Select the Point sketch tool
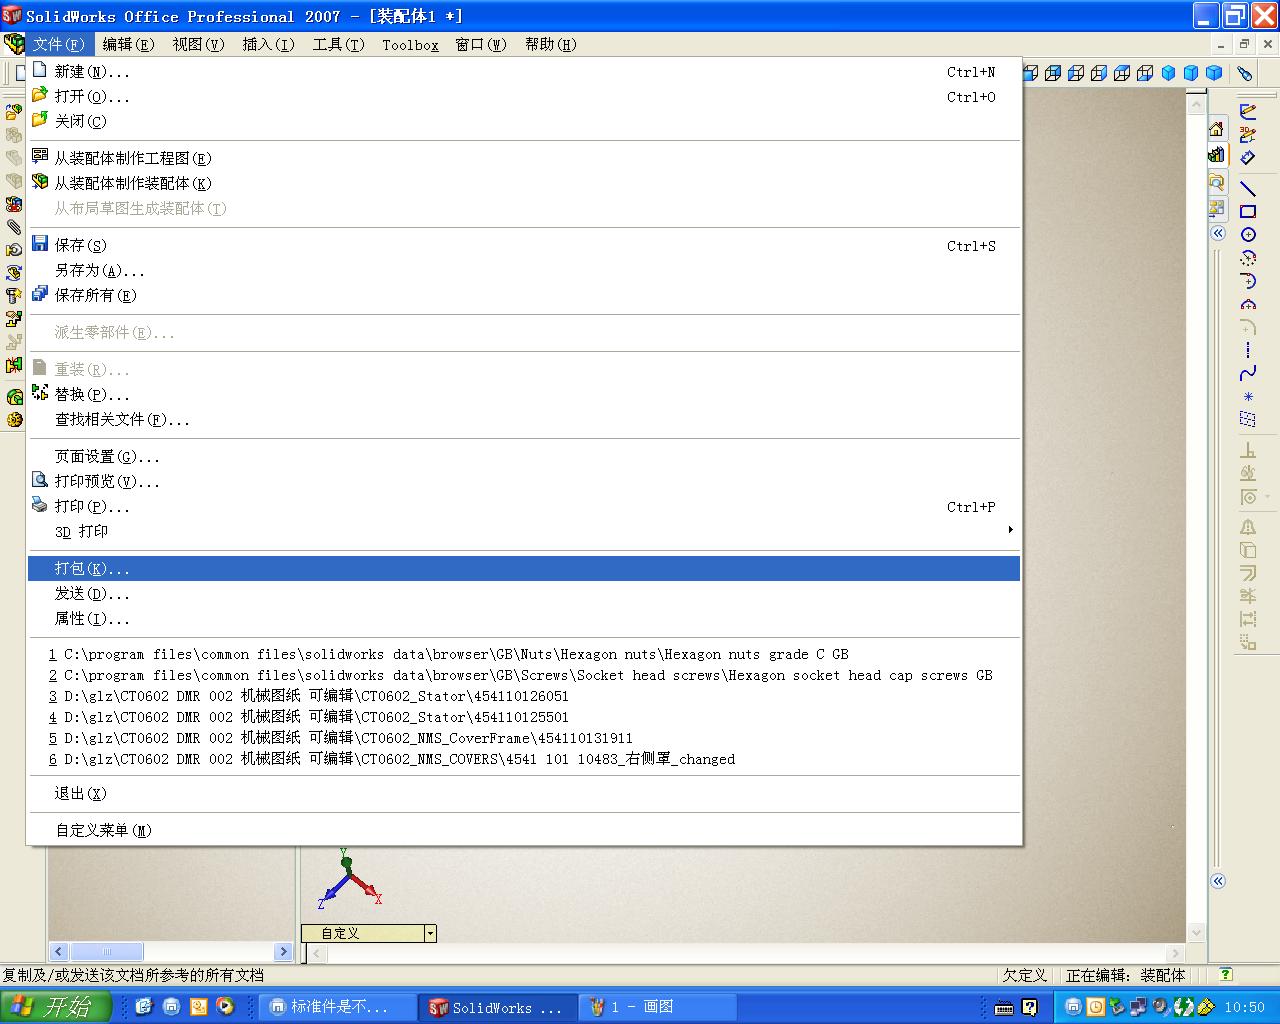This screenshot has width=1280, height=1024. pyautogui.click(x=1248, y=397)
